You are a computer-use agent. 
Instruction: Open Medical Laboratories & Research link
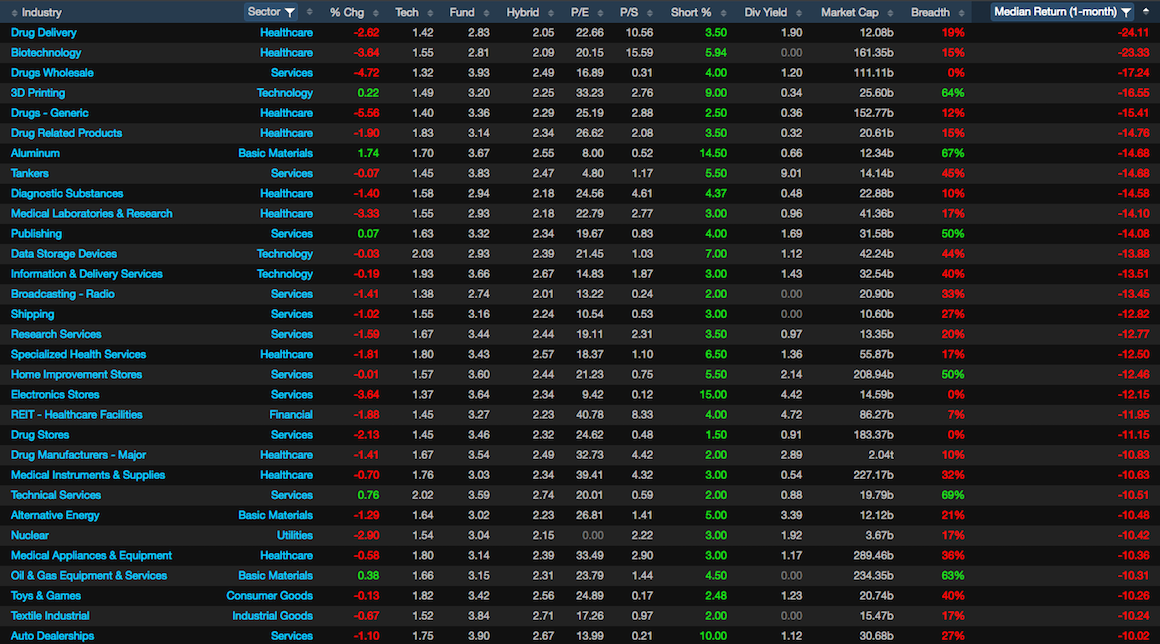[x=92, y=214]
